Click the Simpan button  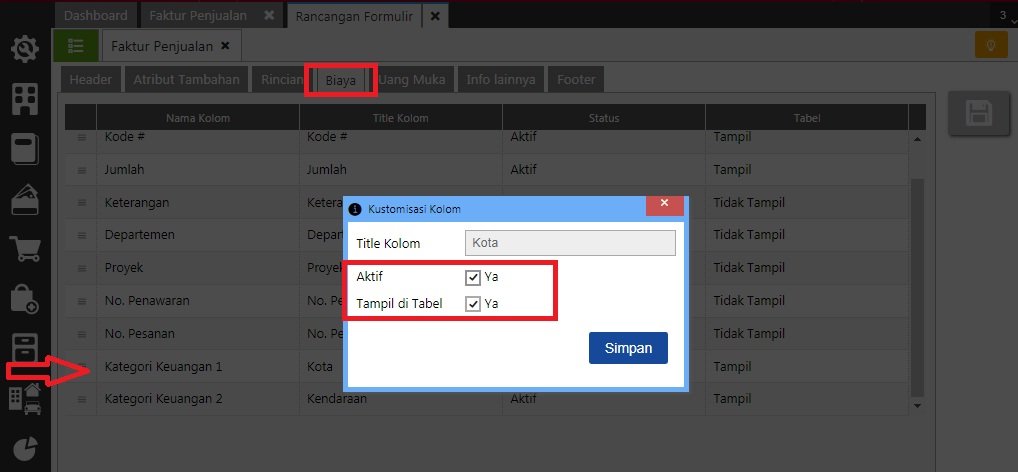(x=628, y=348)
